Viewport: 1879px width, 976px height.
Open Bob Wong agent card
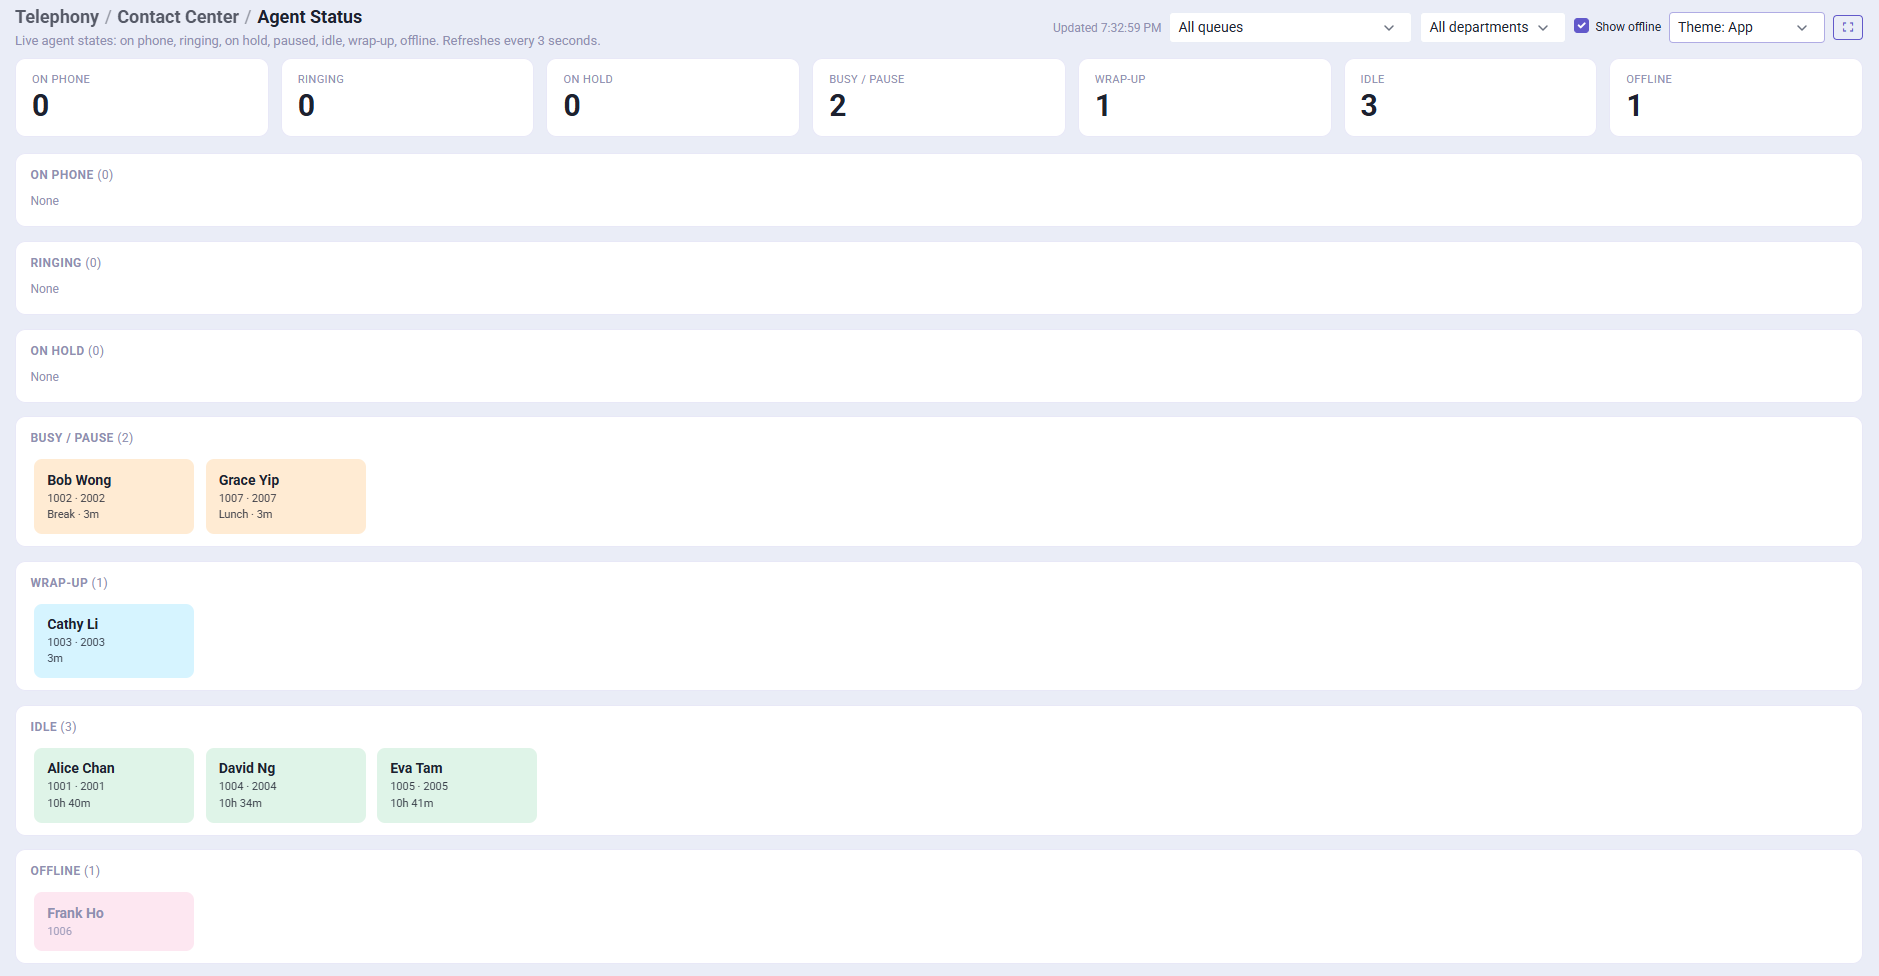pos(114,496)
